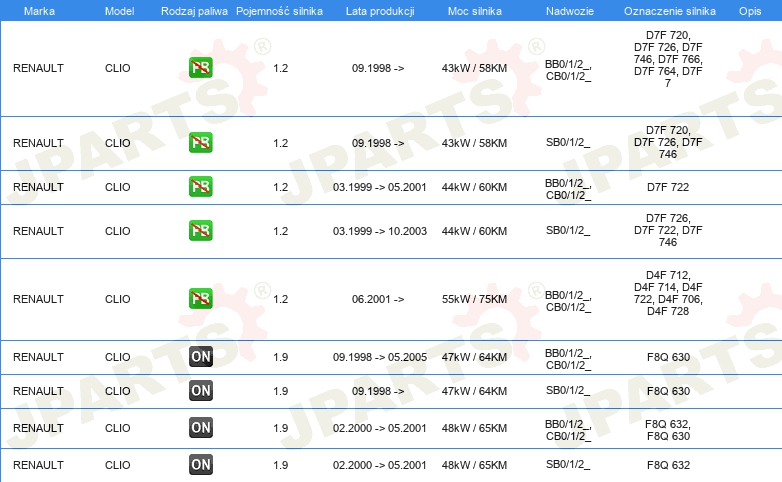Select the BB0/1/2_, CB0/1/2_ body cell in the 55kW row

coord(568,301)
